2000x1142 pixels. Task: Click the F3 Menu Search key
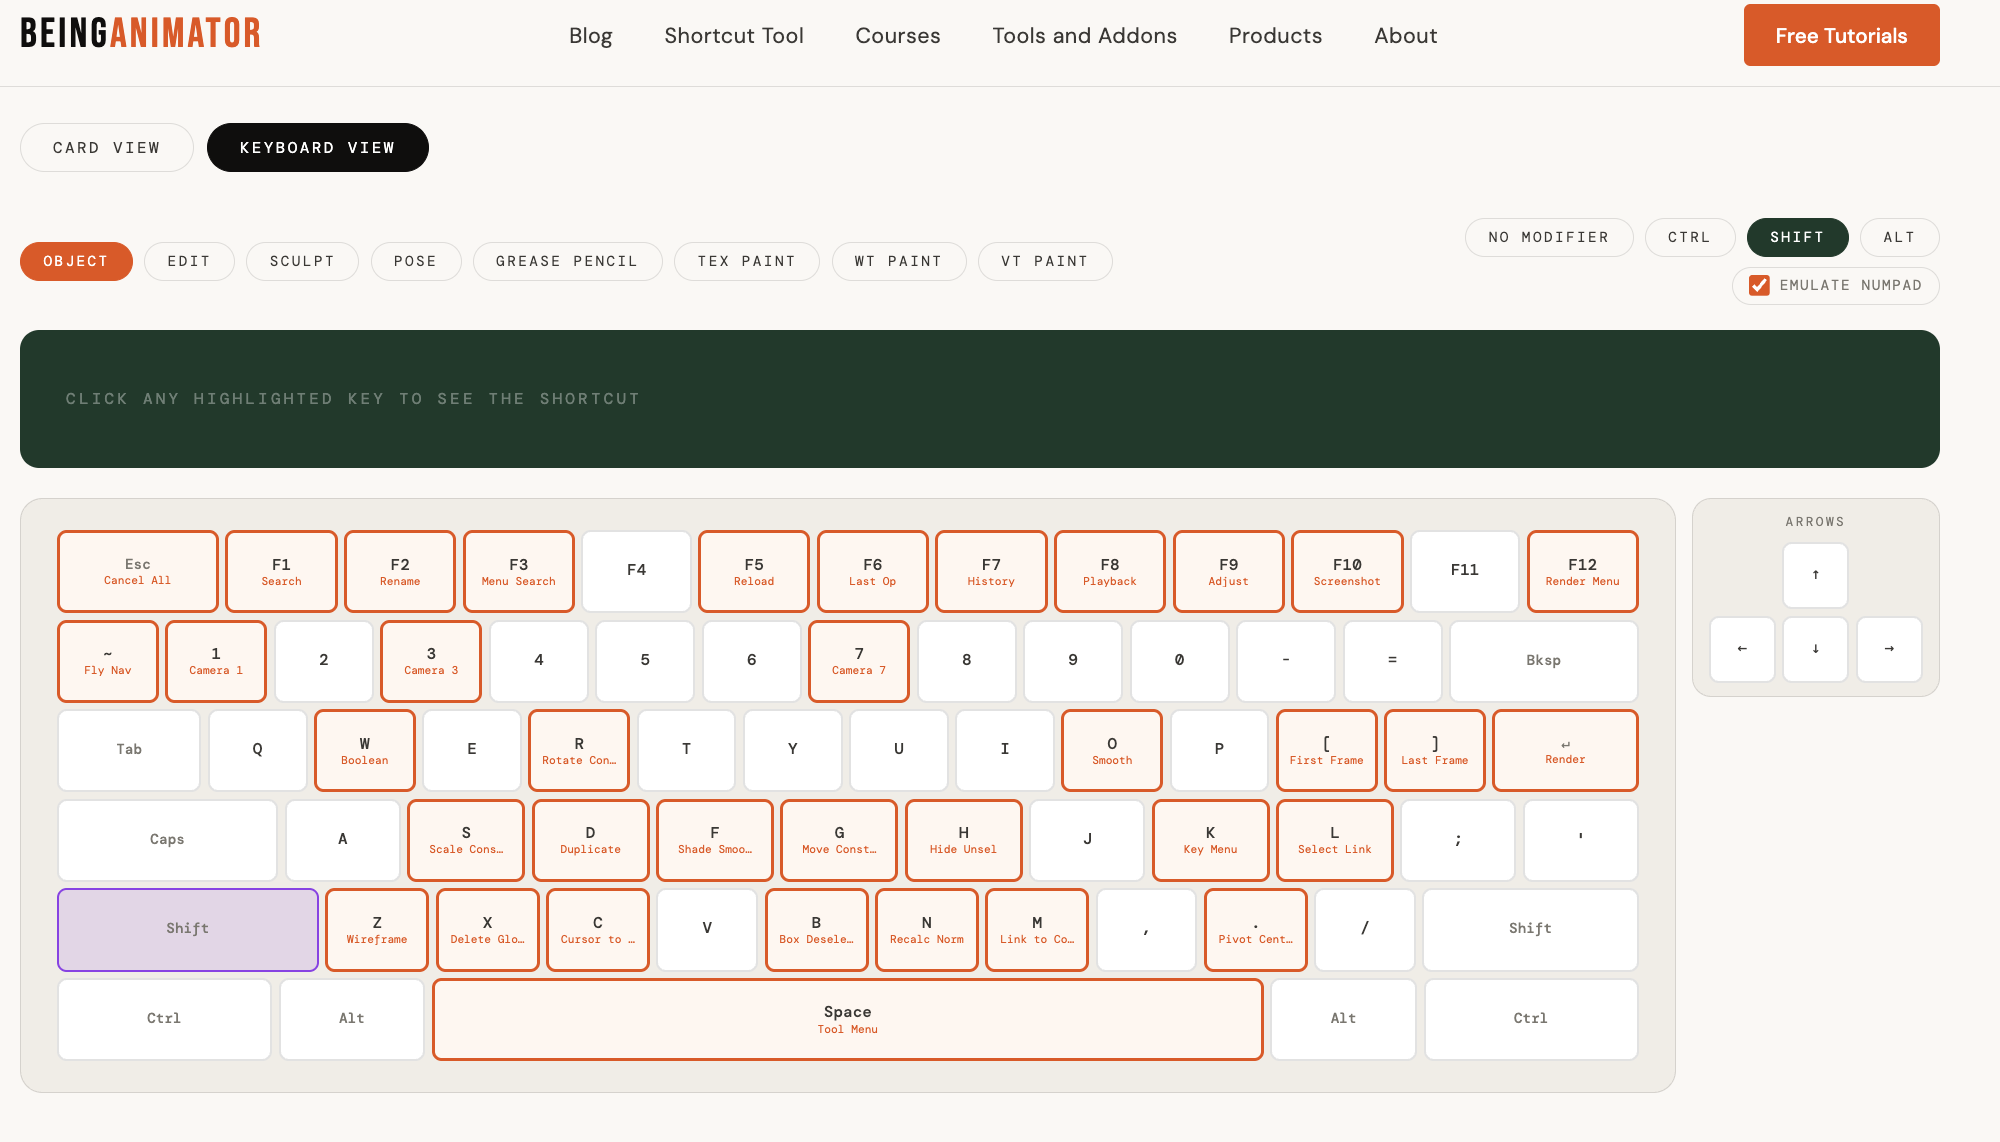519,571
